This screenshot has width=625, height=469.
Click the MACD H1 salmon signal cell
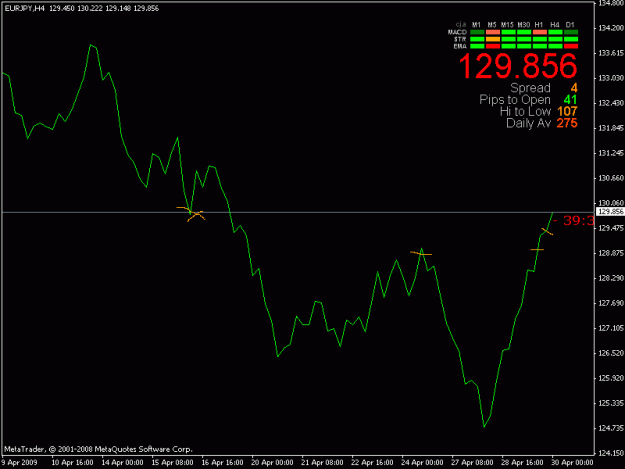540,32
